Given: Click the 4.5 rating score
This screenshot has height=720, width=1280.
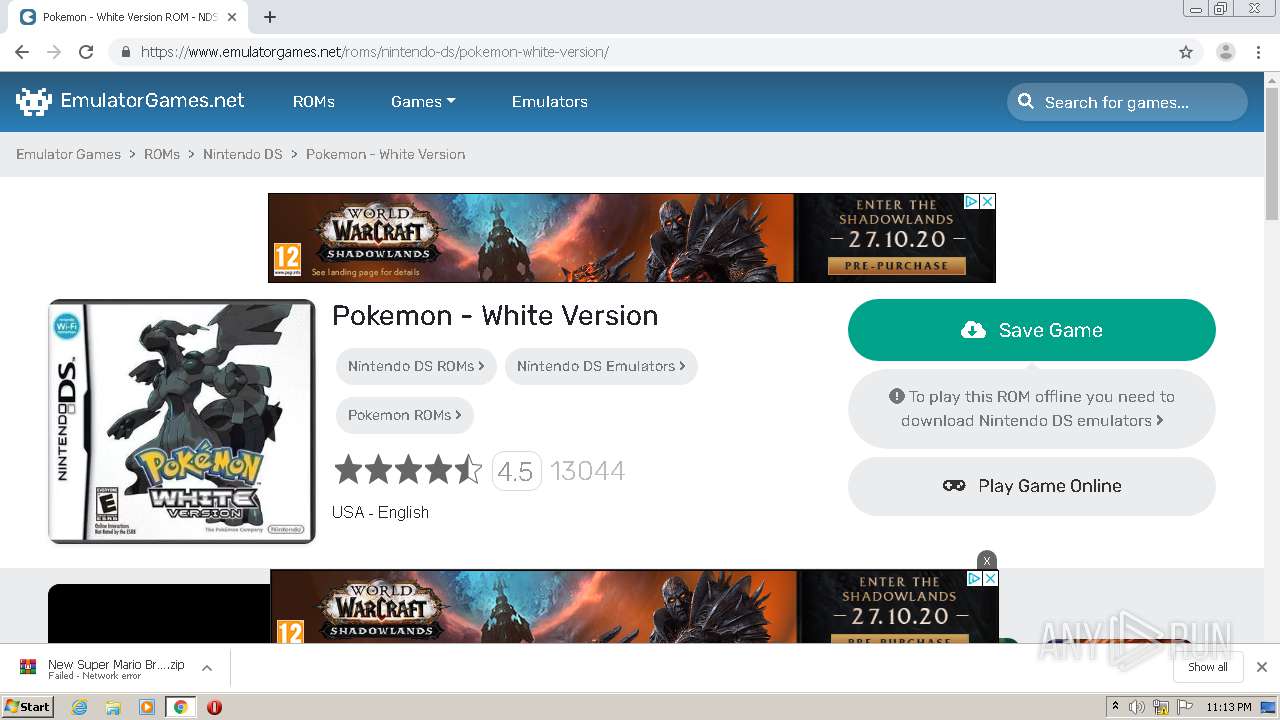Looking at the screenshot, I should click(516, 471).
